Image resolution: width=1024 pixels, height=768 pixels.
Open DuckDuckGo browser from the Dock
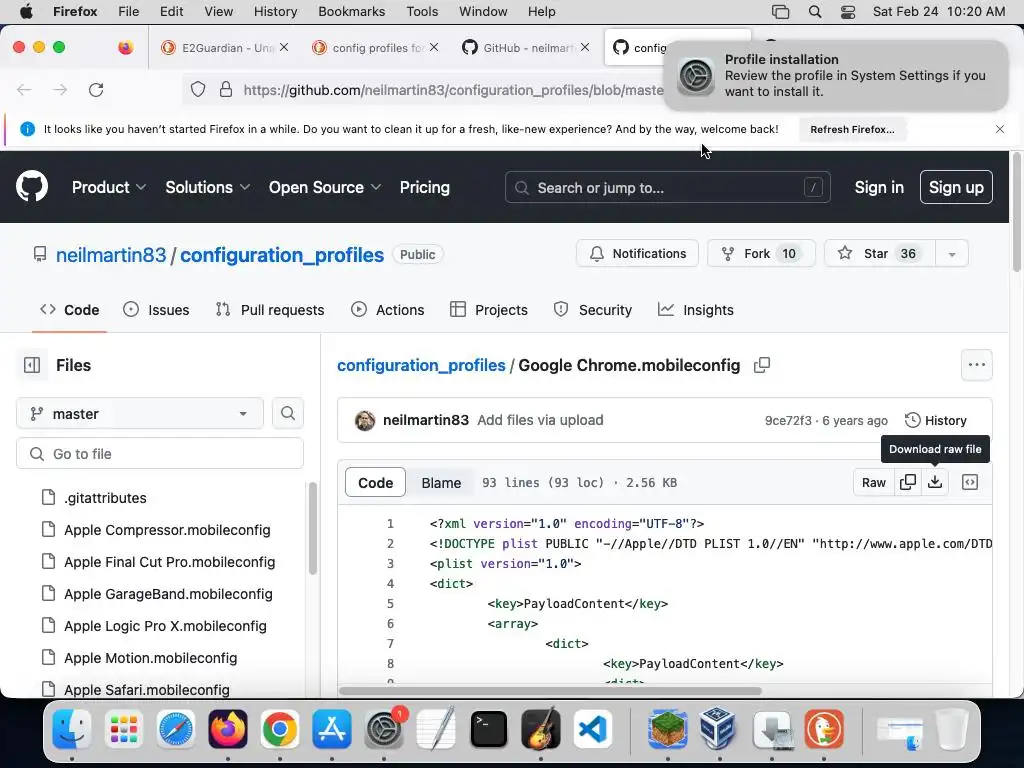[824, 729]
